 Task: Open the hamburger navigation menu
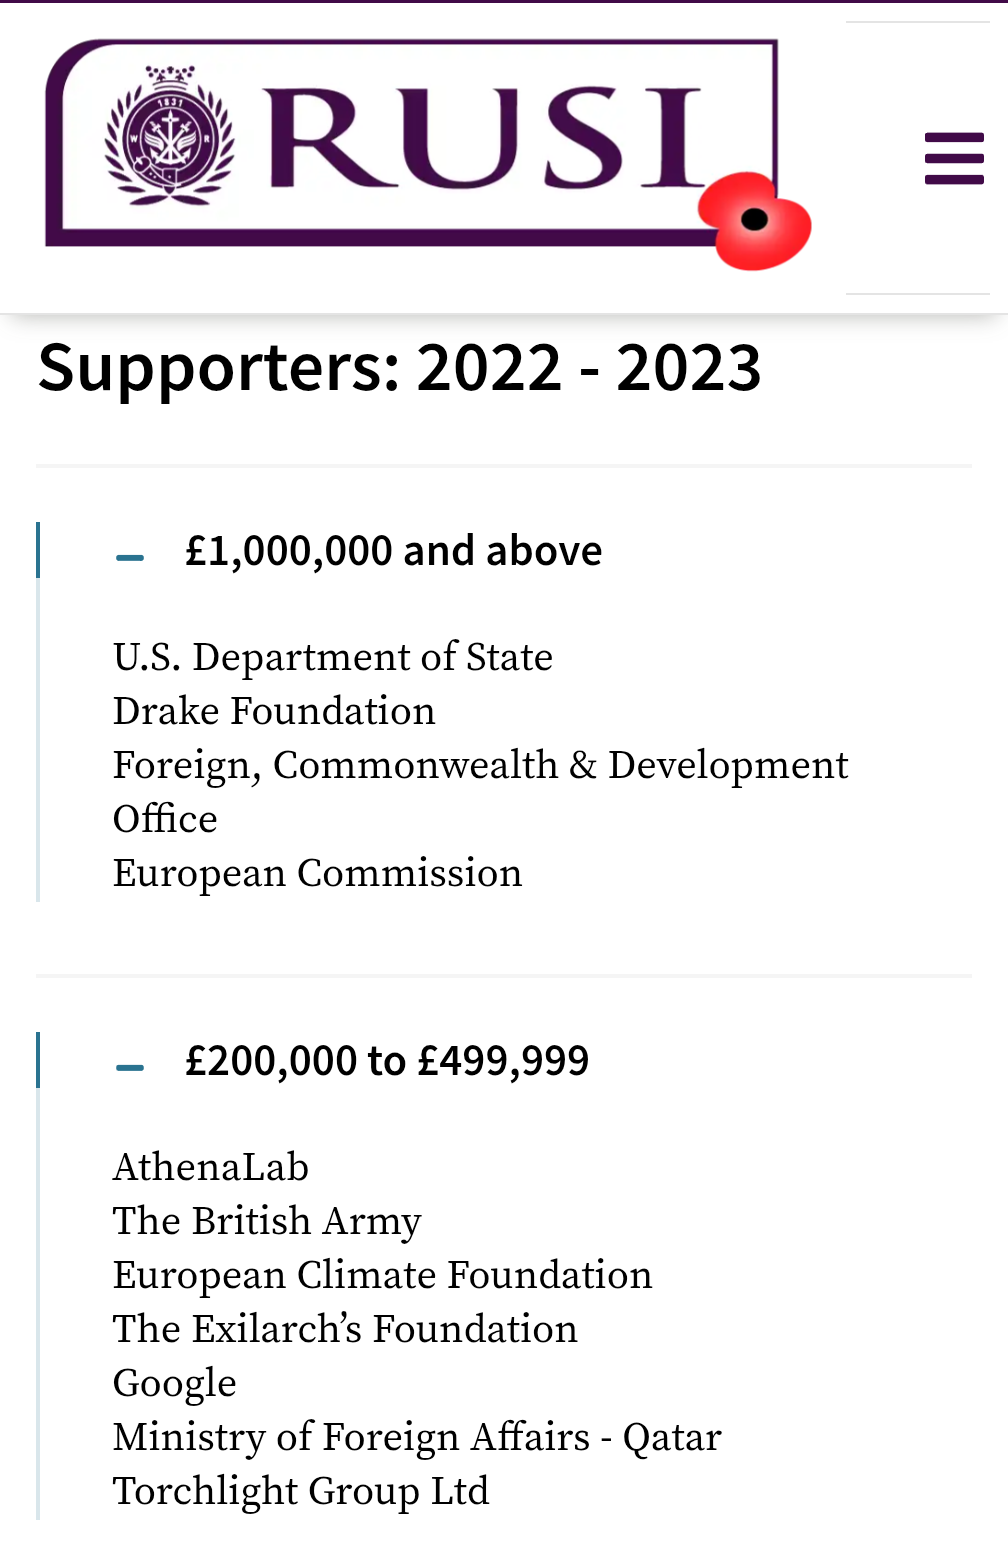click(x=954, y=158)
